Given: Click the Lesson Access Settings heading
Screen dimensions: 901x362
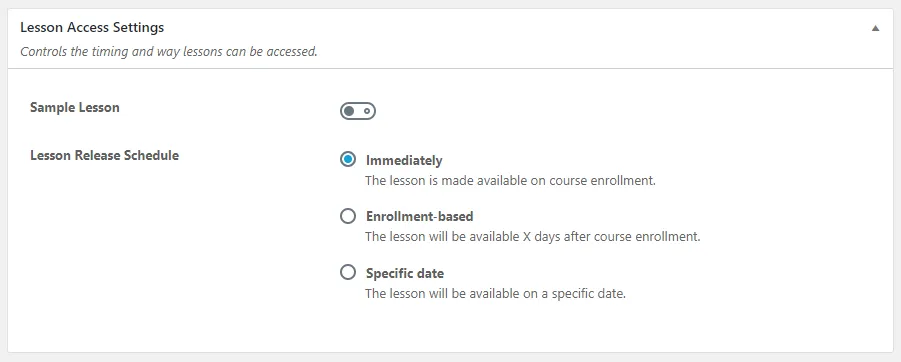Looking at the screenshot, I should [x=92, y=27].
